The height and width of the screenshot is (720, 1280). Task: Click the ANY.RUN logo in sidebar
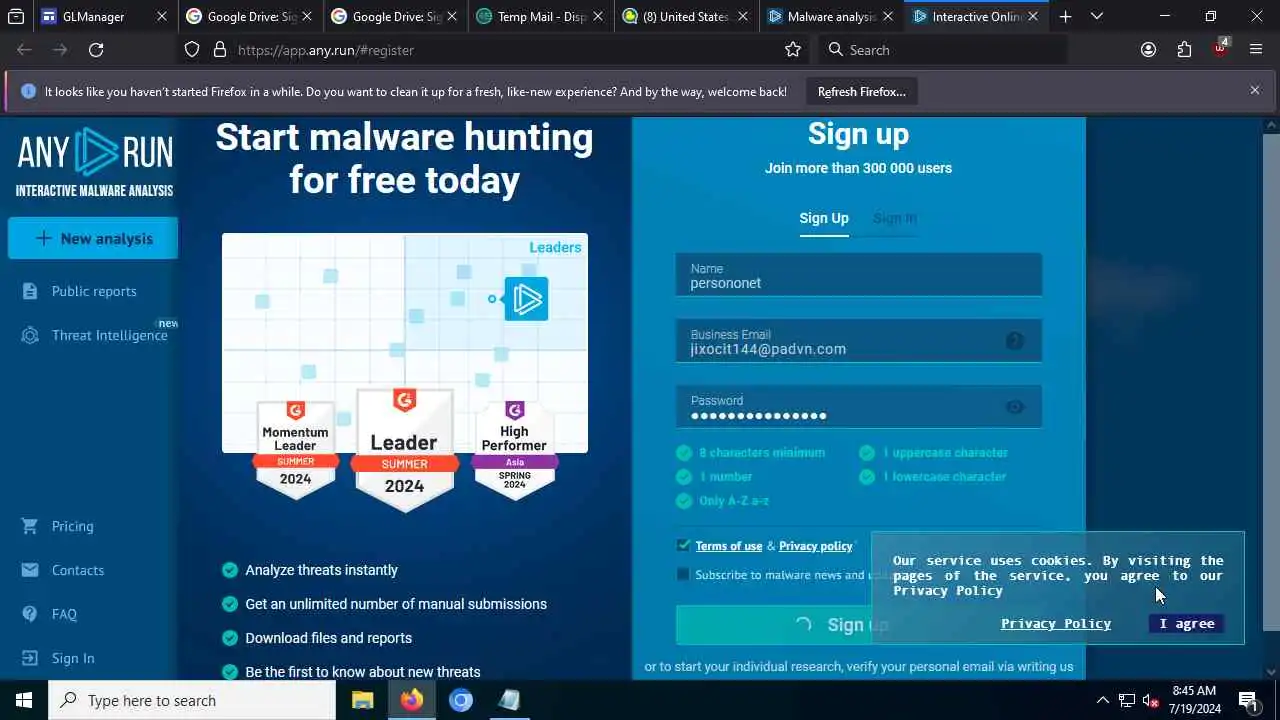(x=94, y=160)
